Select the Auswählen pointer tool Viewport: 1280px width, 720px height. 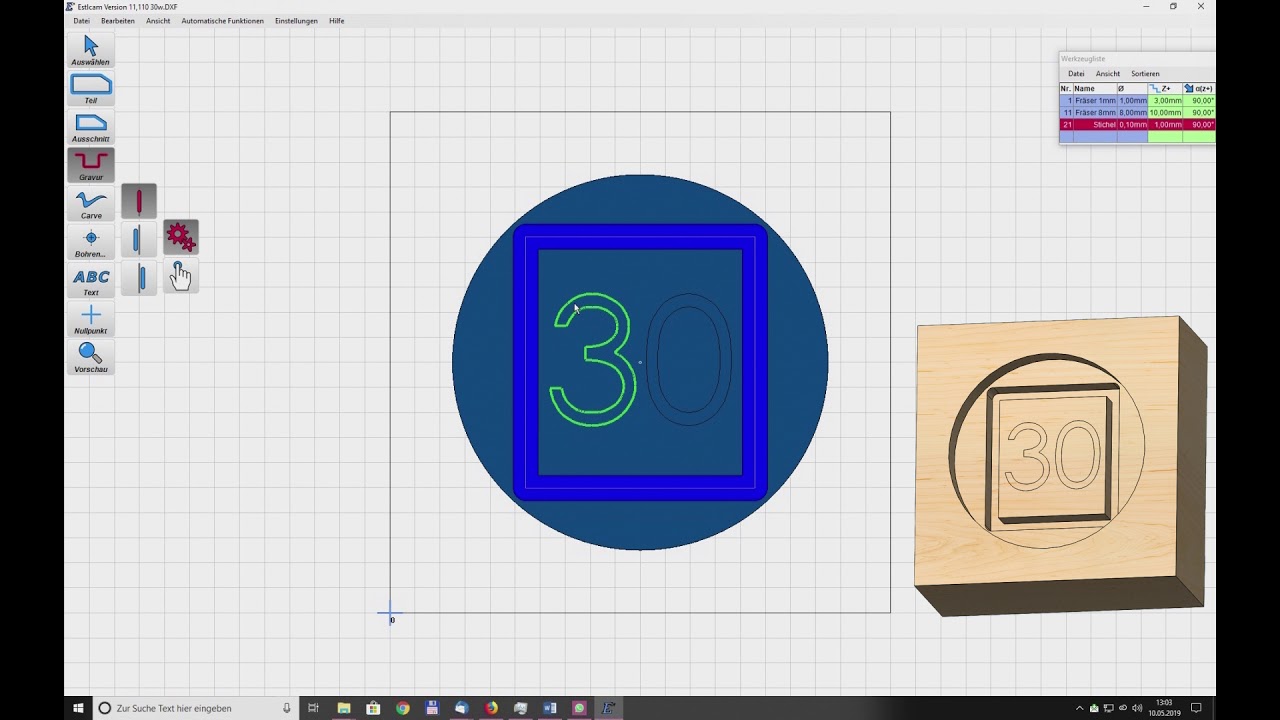tap(91, 50)
